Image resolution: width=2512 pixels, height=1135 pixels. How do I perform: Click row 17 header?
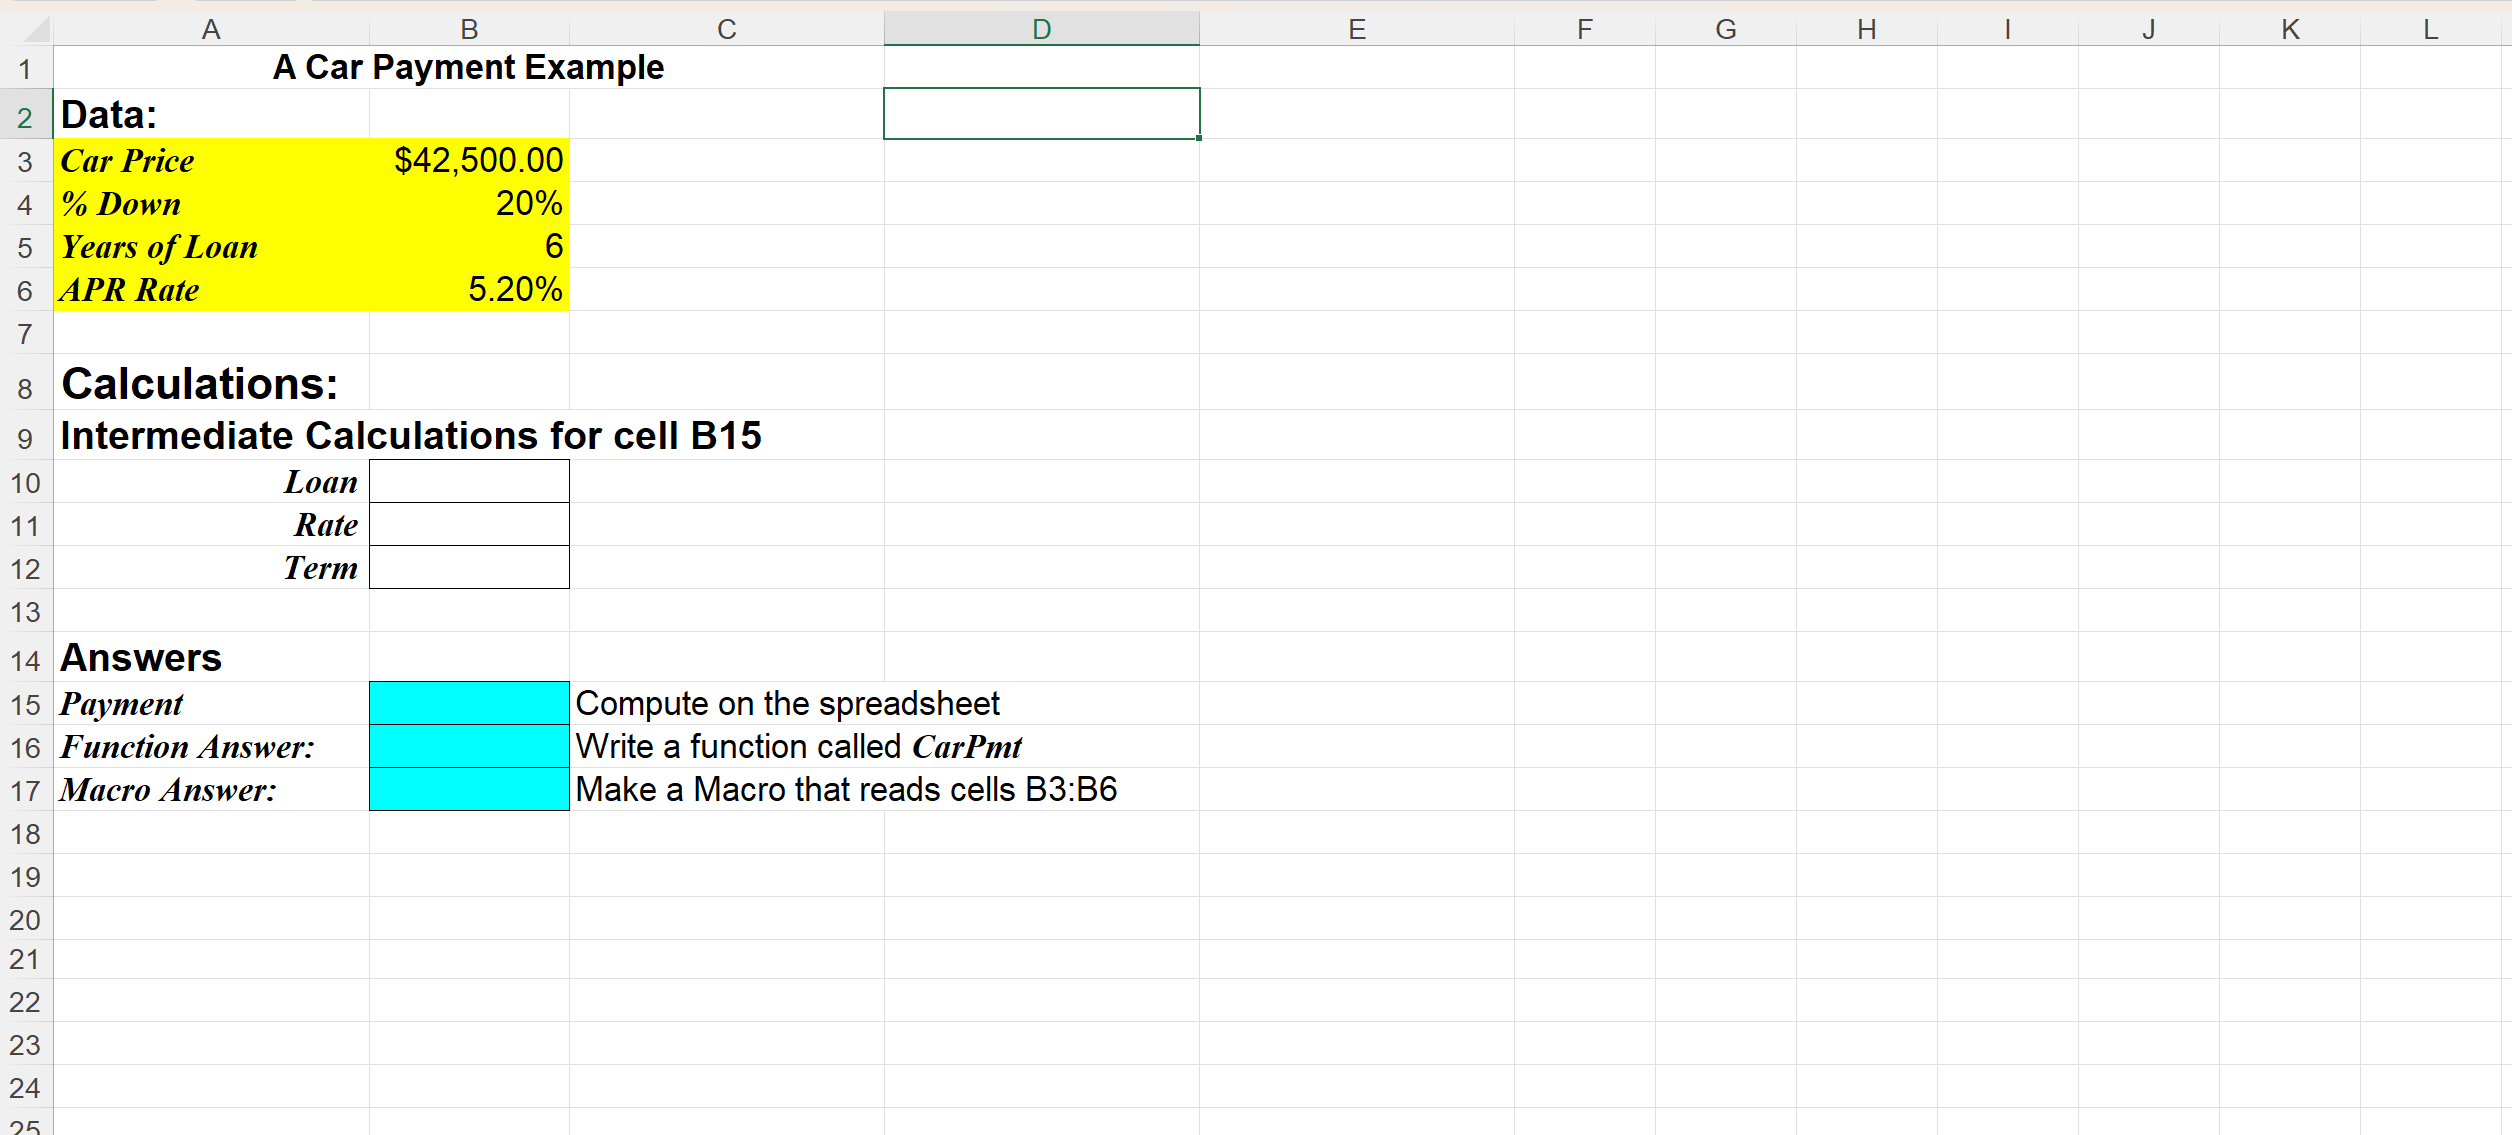point(25,791)
